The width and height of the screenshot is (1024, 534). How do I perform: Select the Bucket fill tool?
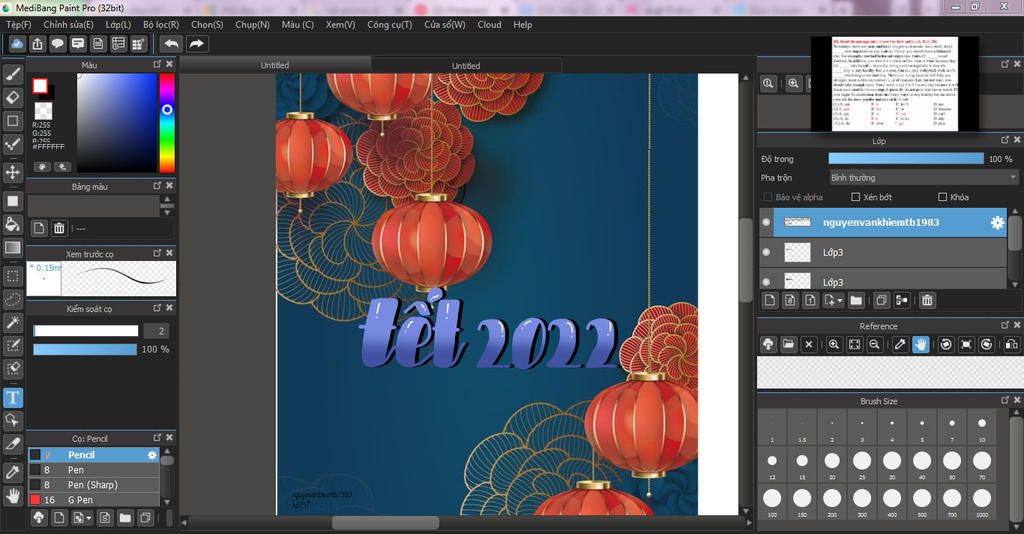click(12, 225)
